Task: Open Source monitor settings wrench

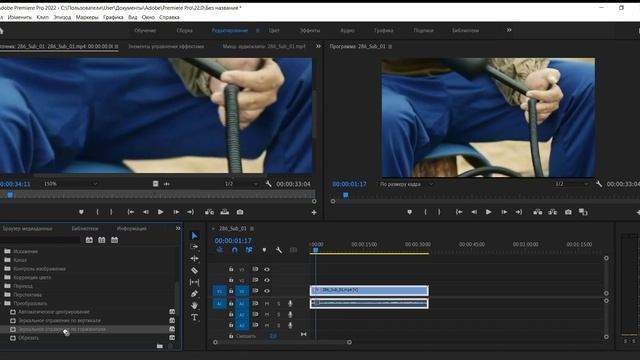Action: click(269, 184)
